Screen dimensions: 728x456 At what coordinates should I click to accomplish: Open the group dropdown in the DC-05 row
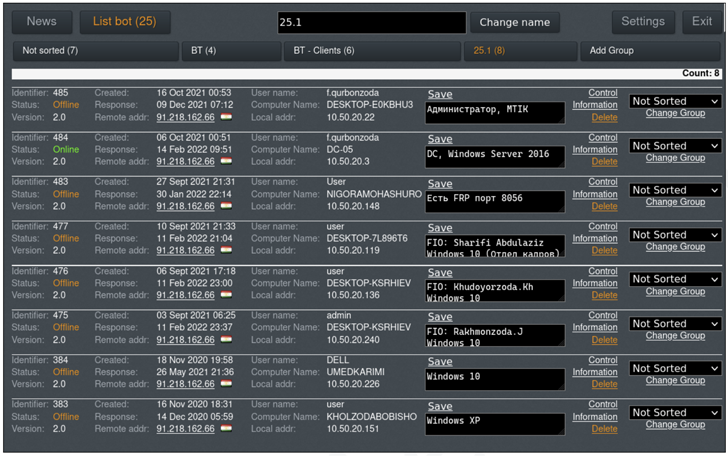675,146
